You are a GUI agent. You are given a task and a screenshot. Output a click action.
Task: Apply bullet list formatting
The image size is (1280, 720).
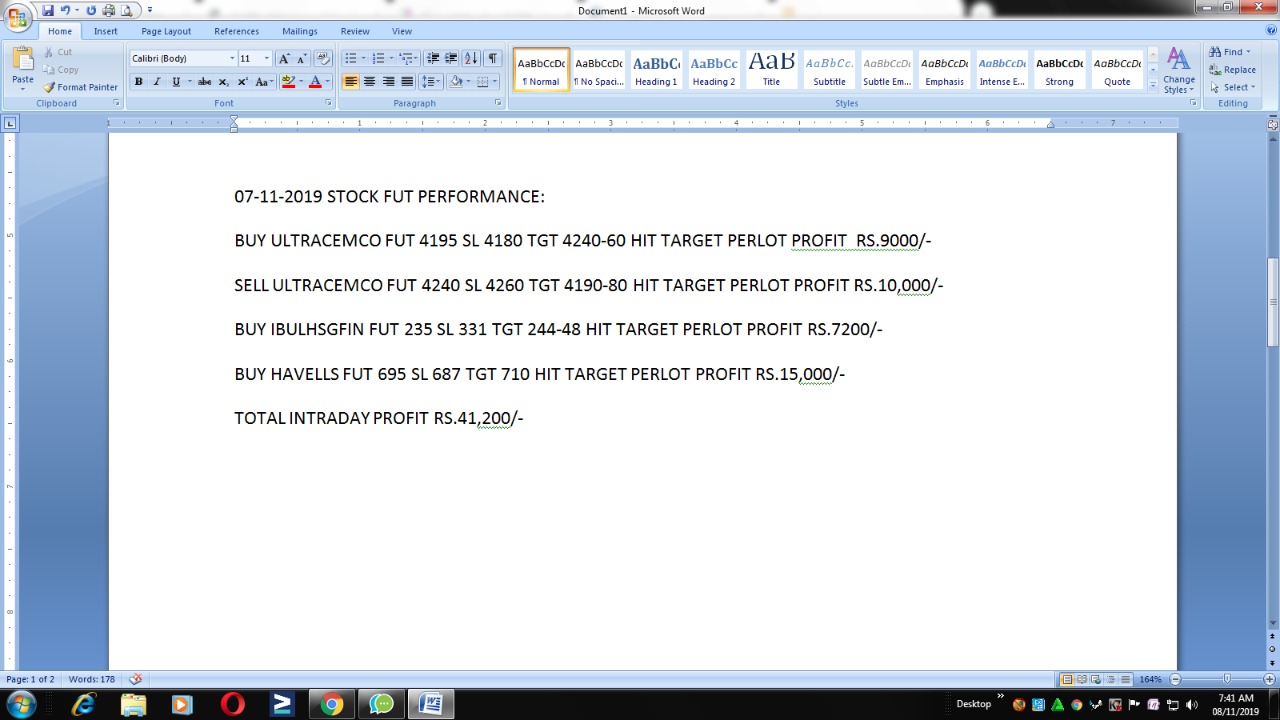coord(350,59)
